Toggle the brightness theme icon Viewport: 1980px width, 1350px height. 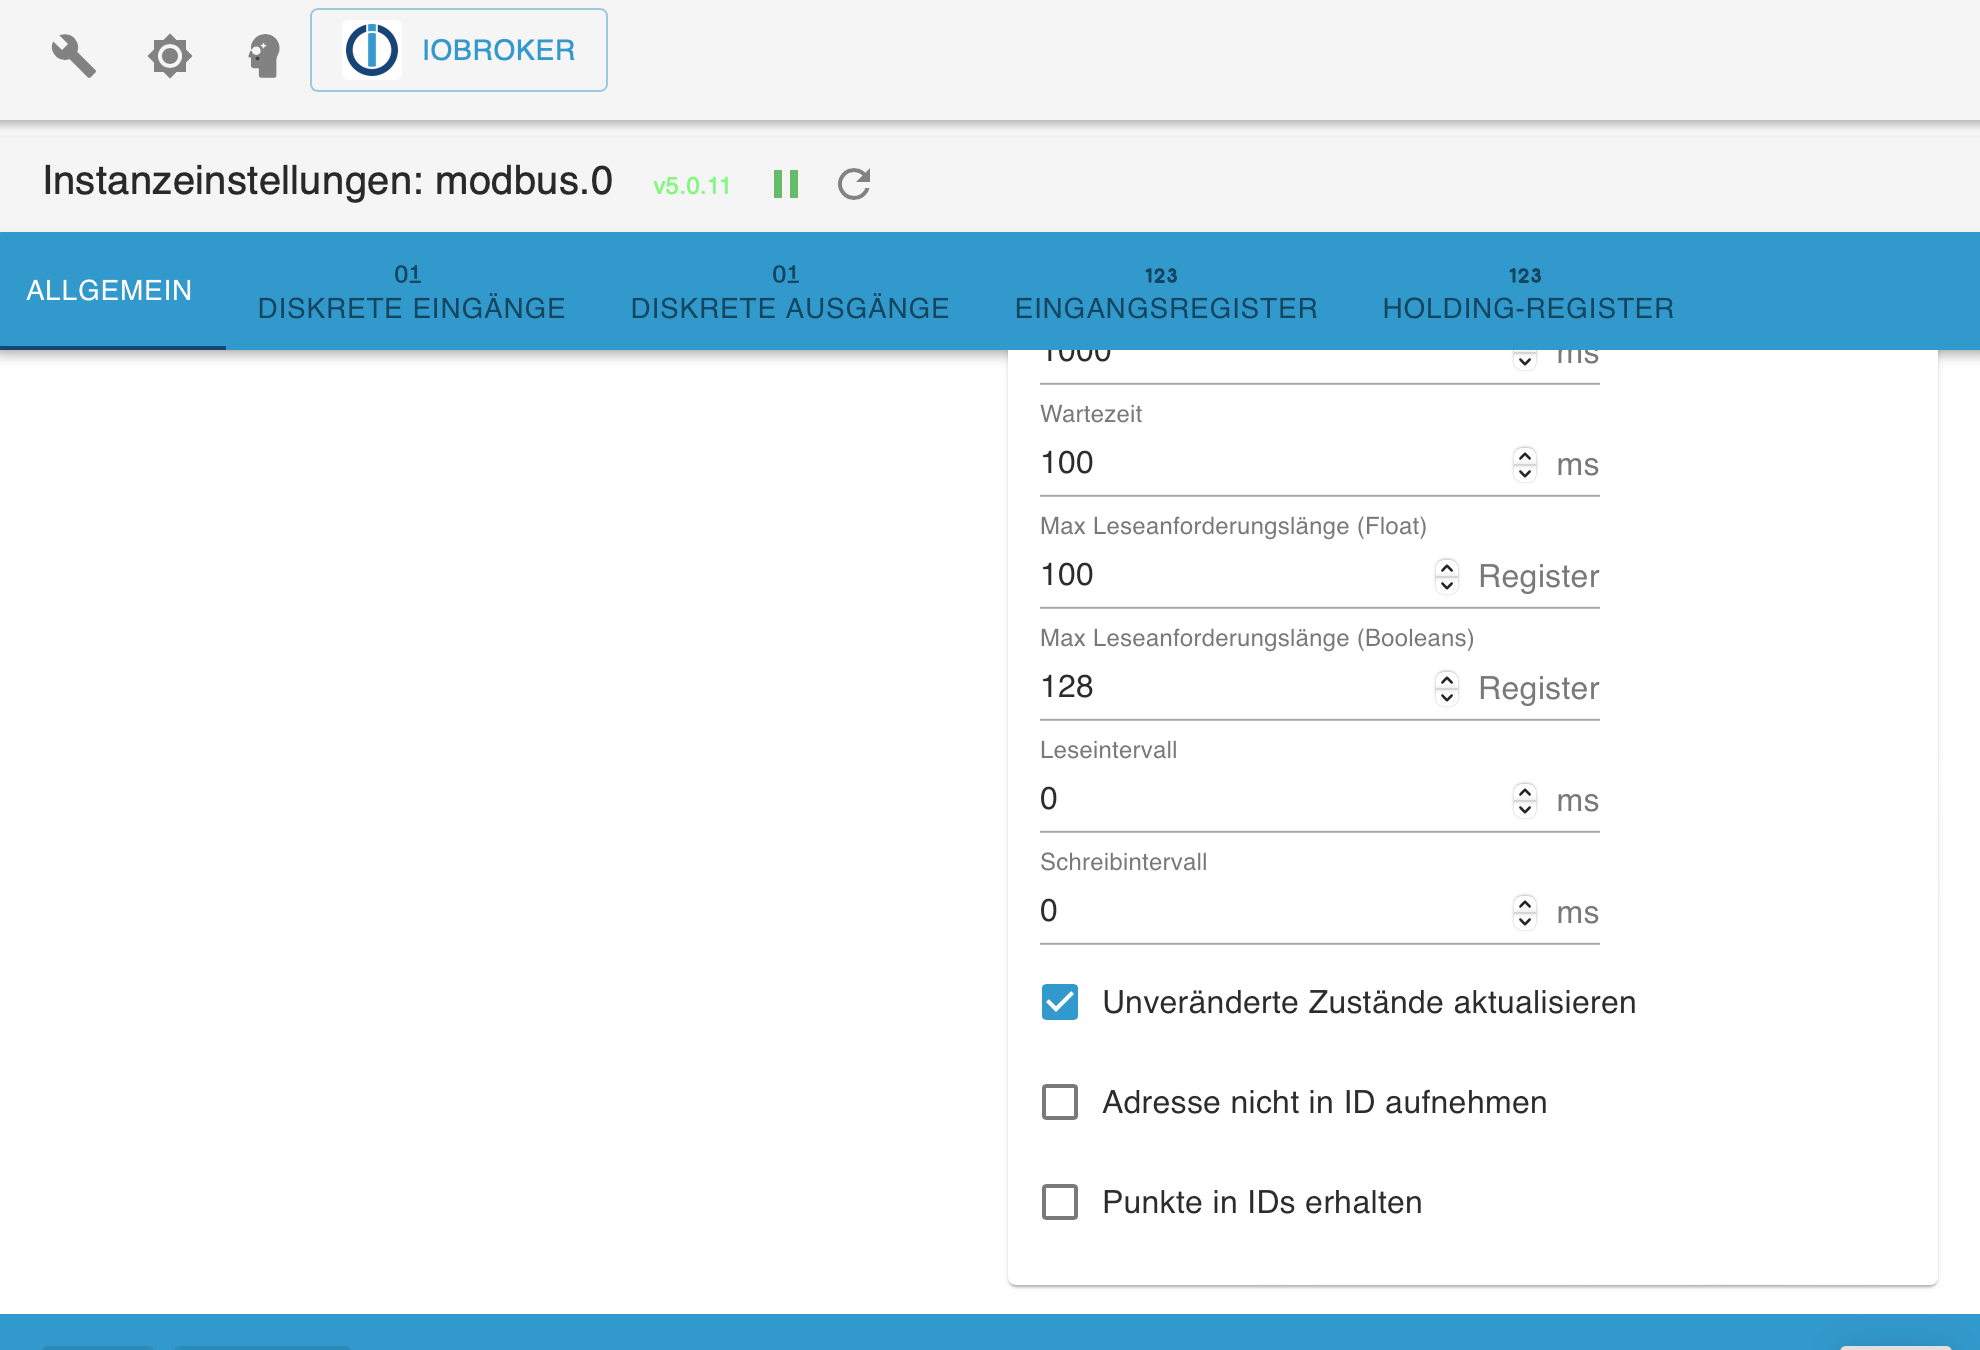coord(169,56)
